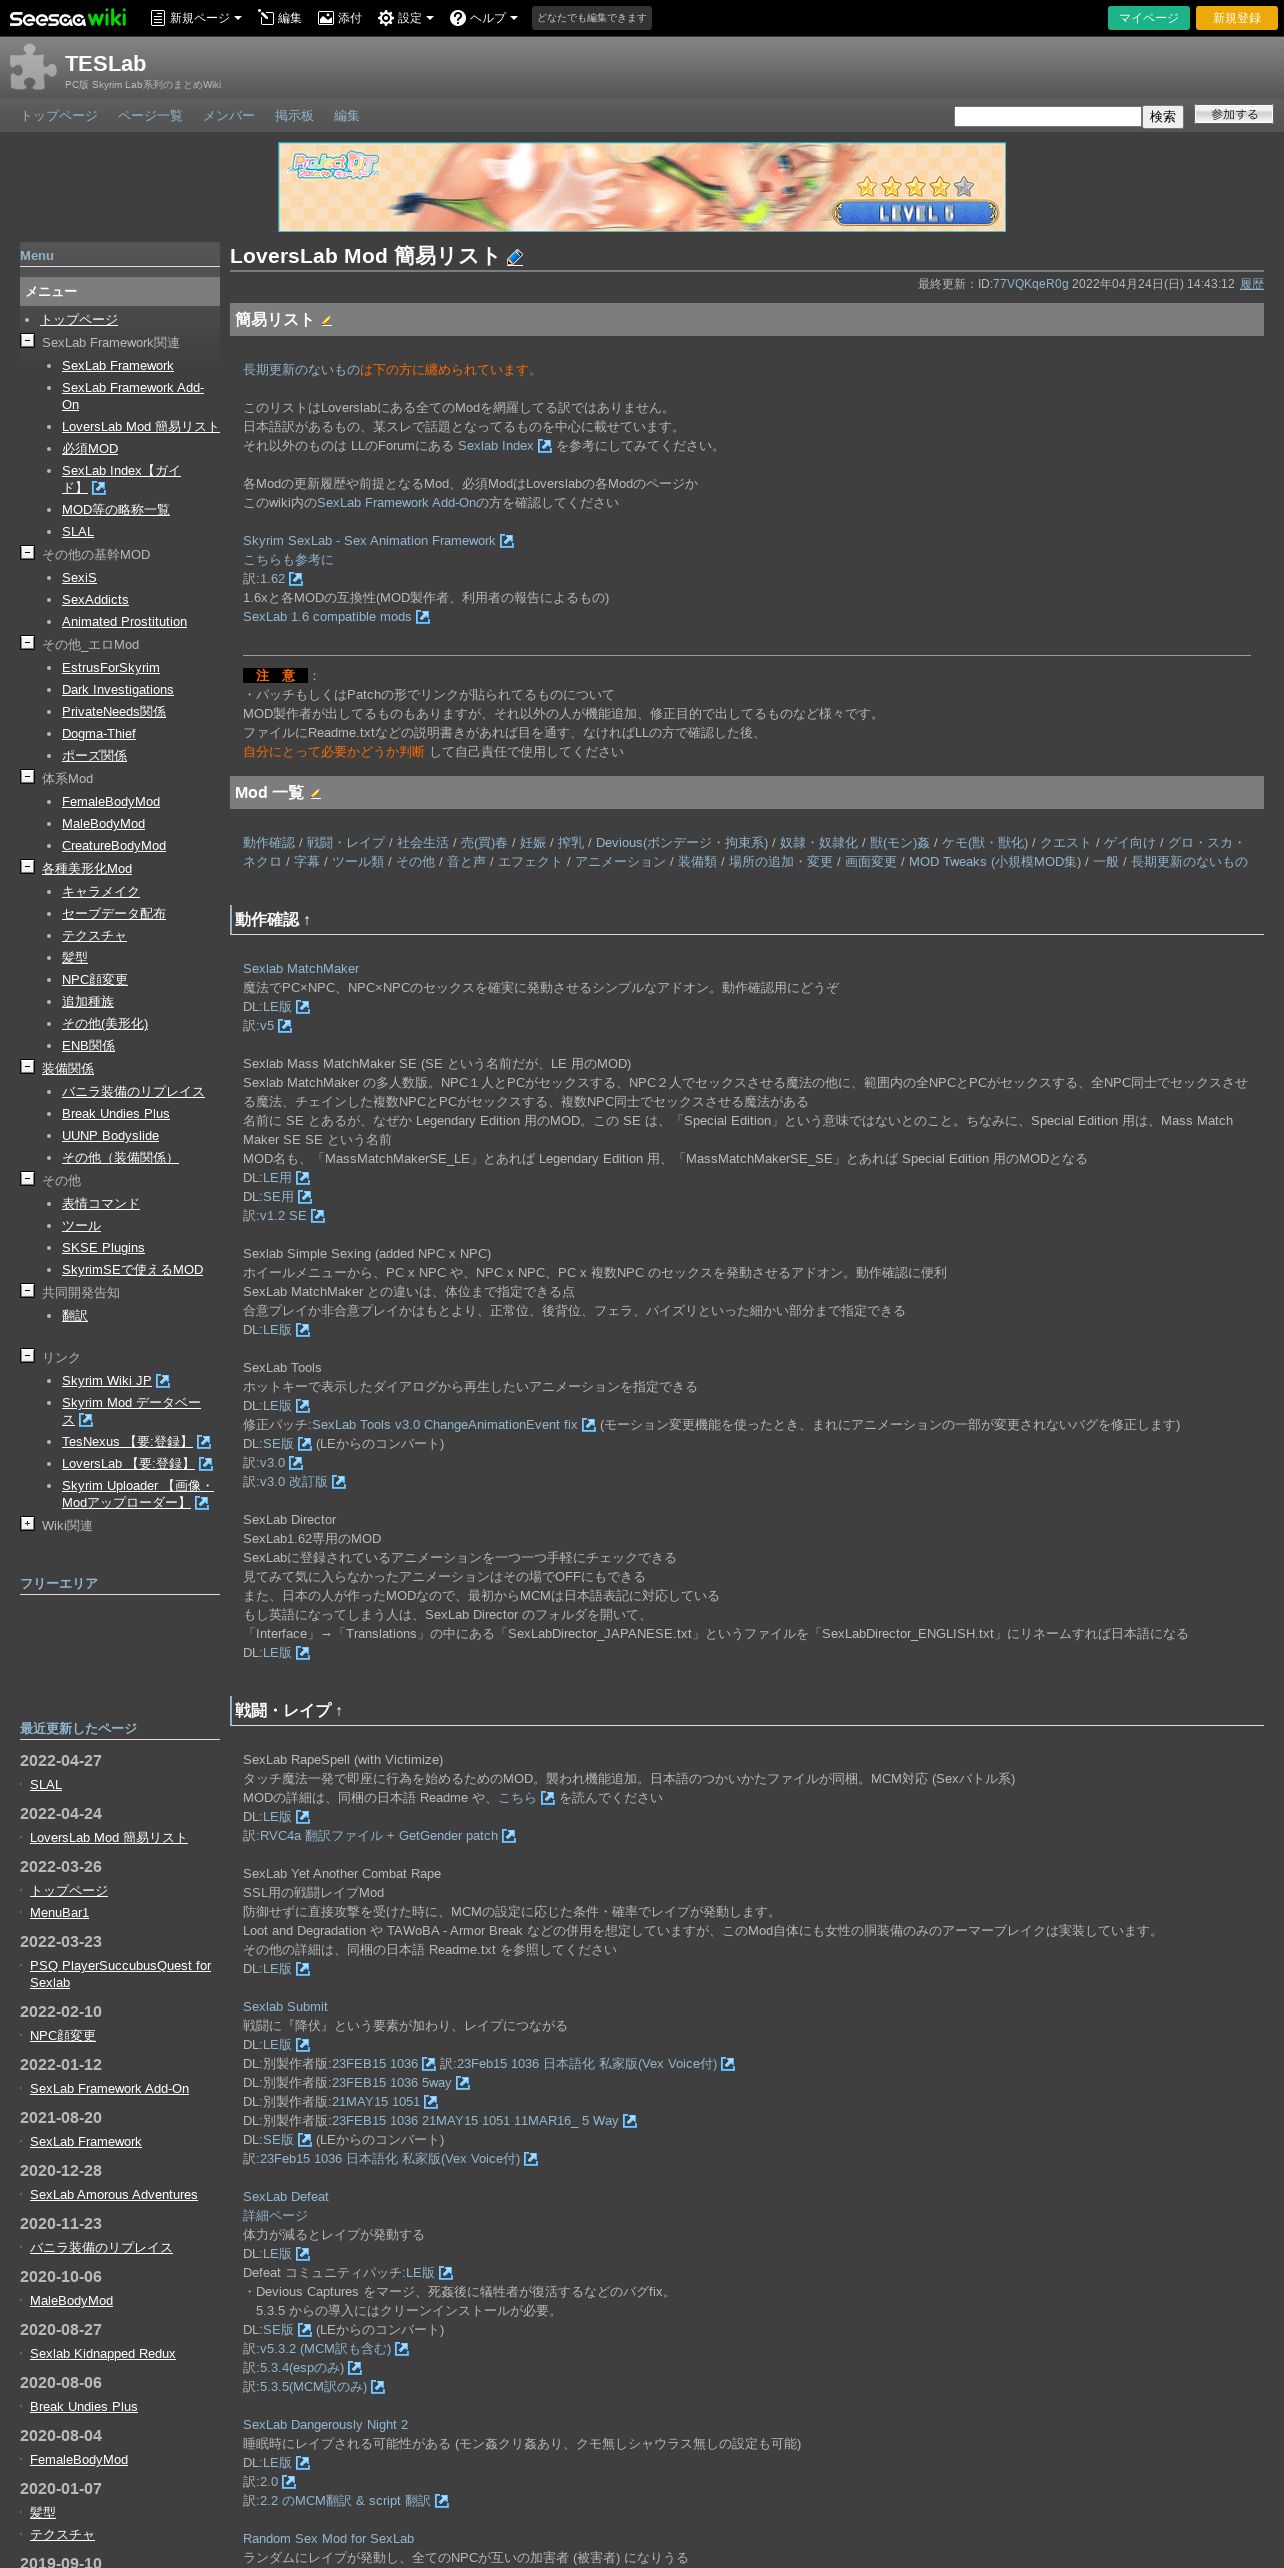This screenshot has height=2568, width=1284.
Task: Click external icon after Defeat コミュニティパッチ:LE版
Action: [x=446, y=2273]
